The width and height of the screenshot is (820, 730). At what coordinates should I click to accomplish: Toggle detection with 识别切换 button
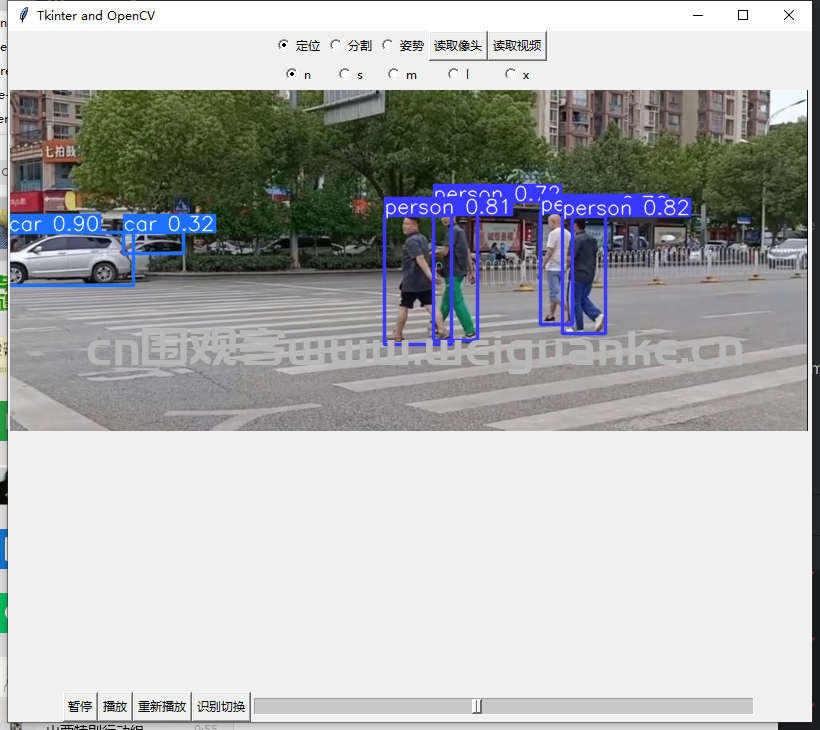tap(221, 706)
